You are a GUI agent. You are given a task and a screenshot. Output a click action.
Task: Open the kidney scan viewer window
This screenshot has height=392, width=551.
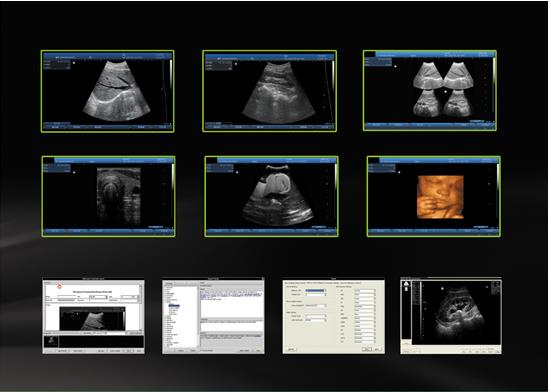[451, 316]
